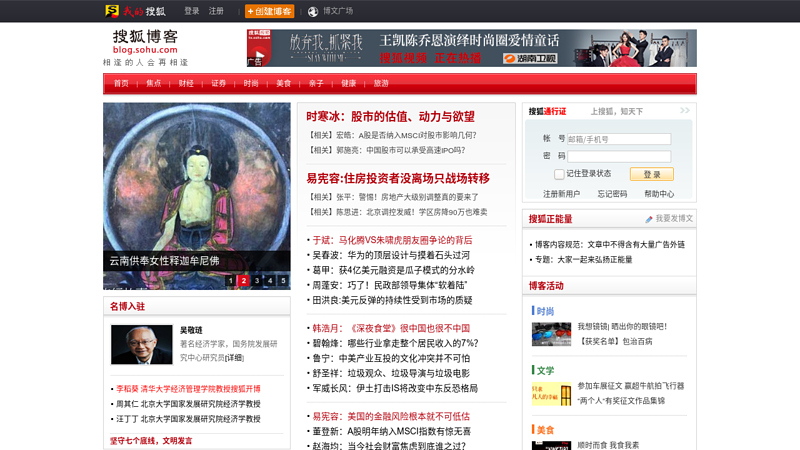Open the sunglasses thumbnail under 时尚

[x=552, y=334]
